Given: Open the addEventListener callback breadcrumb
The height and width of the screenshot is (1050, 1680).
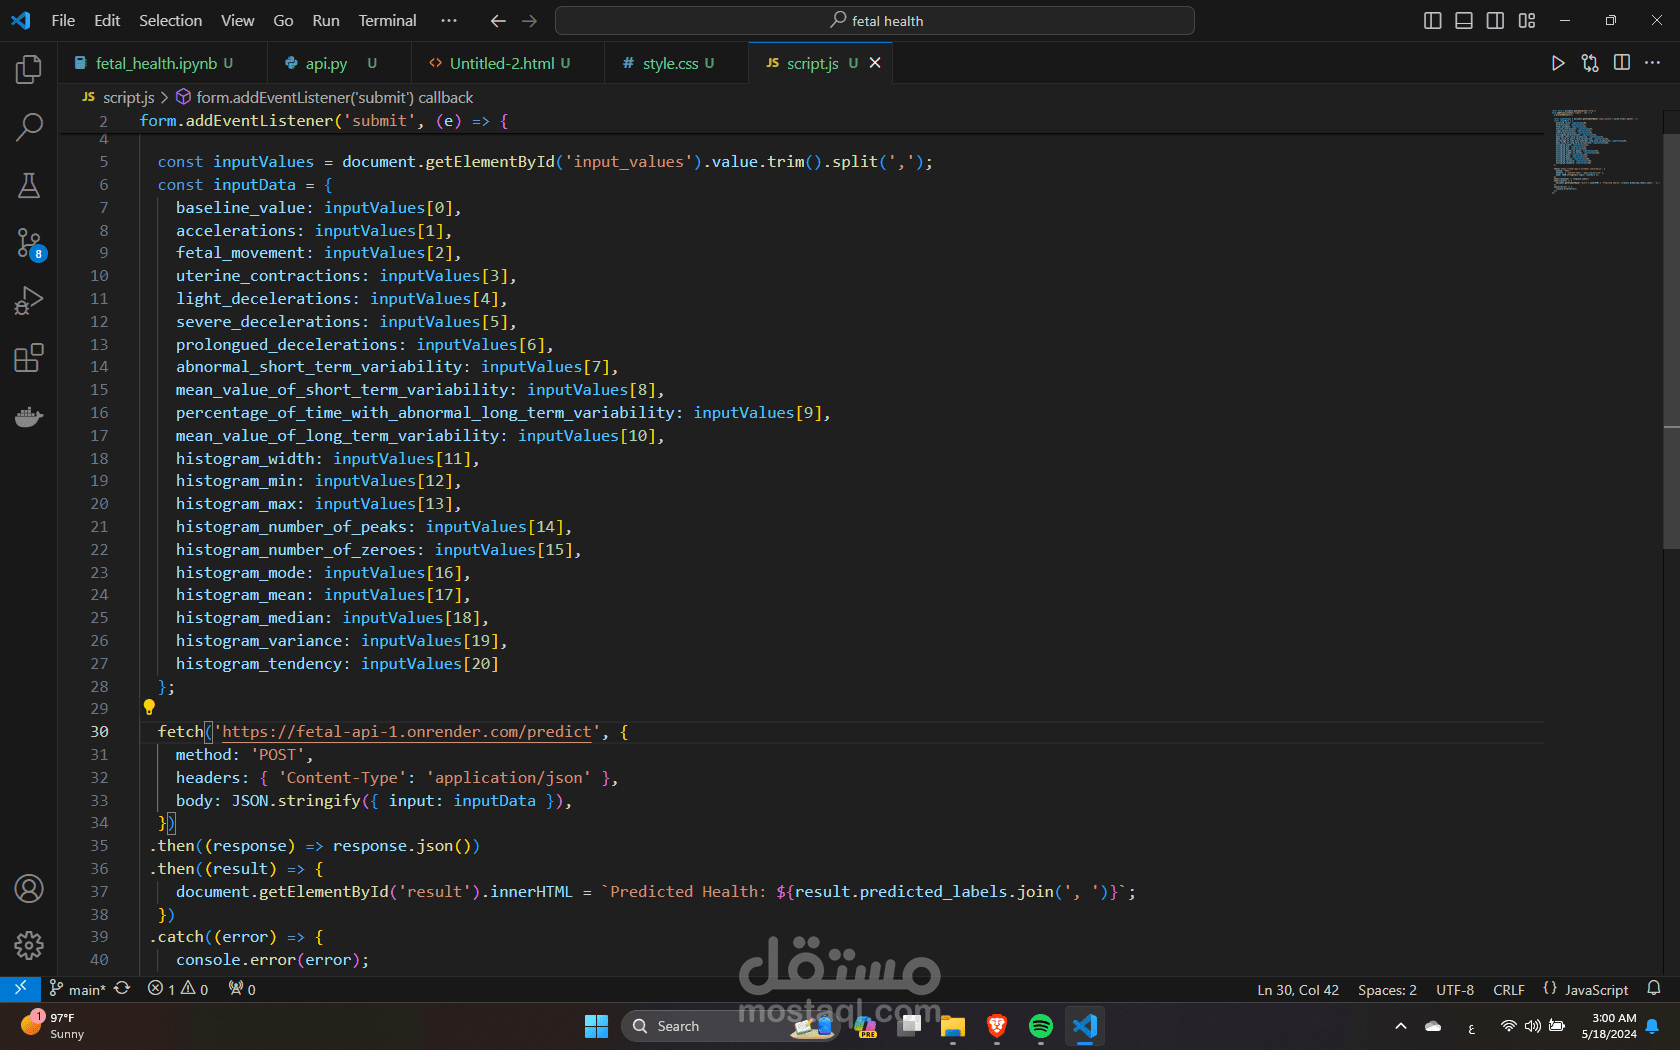Looking at the screenshot, I should pos(334,97).
